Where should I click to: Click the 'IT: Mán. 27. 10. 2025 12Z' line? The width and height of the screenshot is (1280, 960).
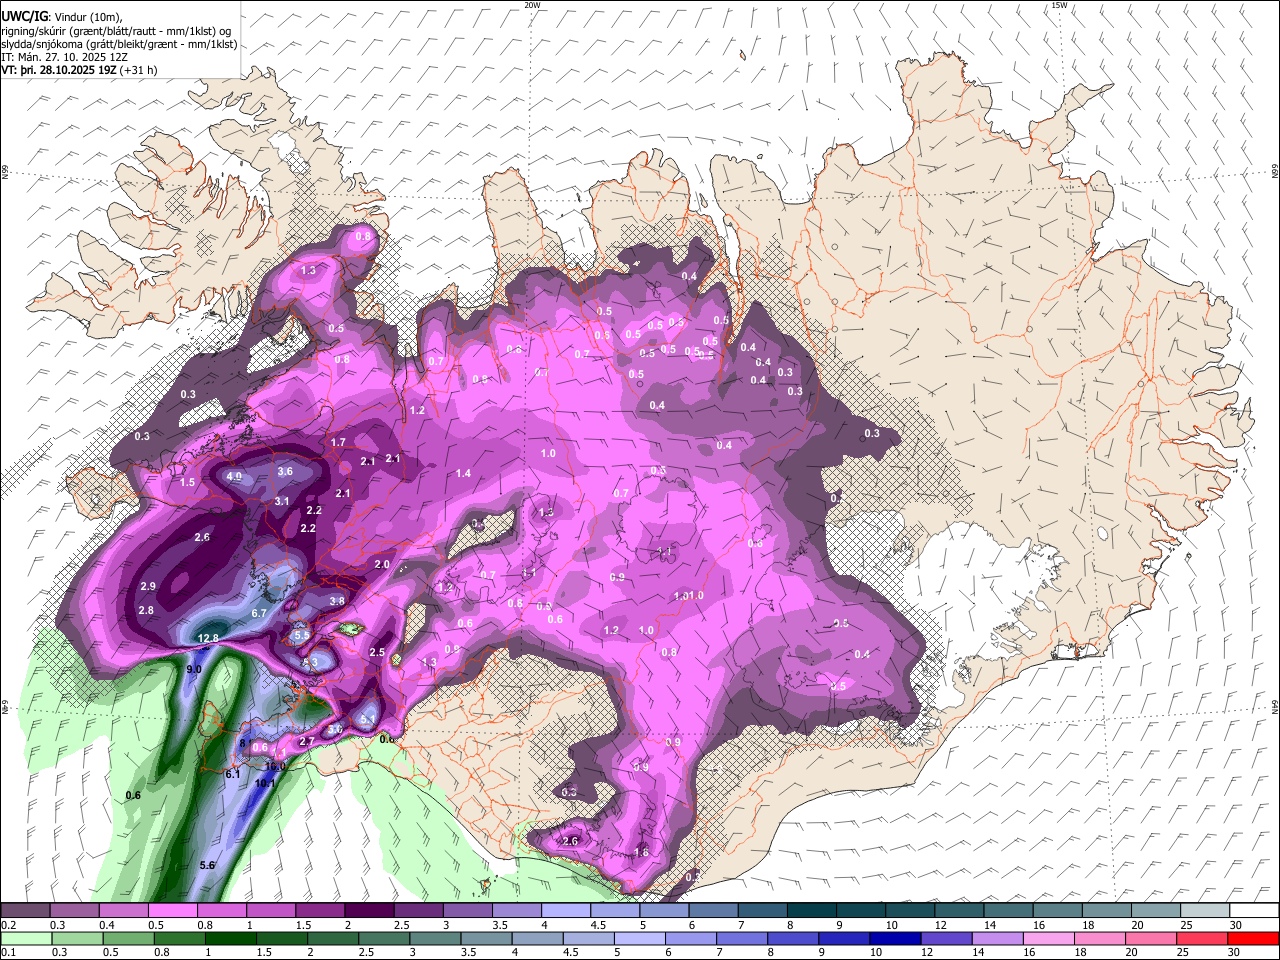coord(65,57)
